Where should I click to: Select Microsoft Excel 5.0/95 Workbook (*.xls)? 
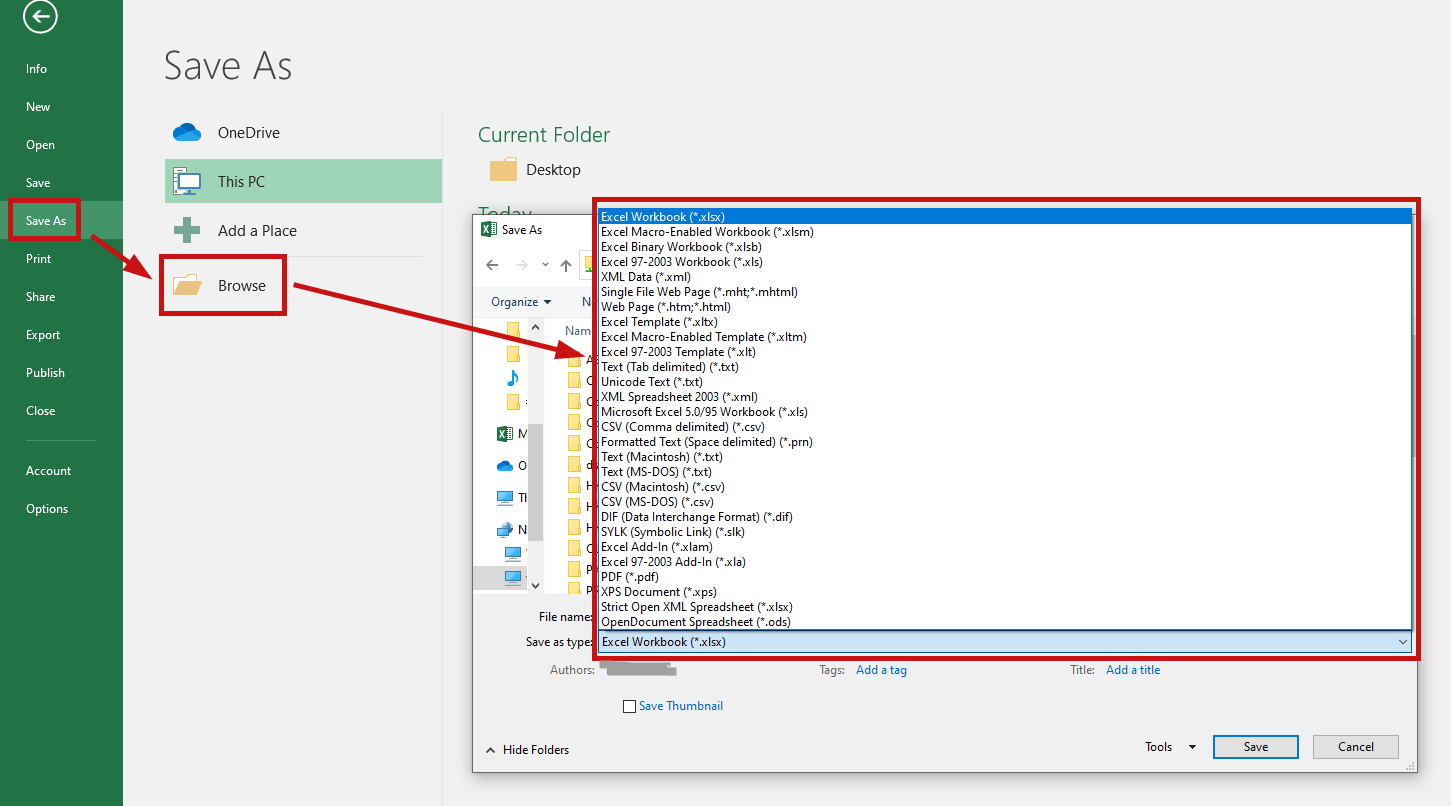(x=1005, y=412)
